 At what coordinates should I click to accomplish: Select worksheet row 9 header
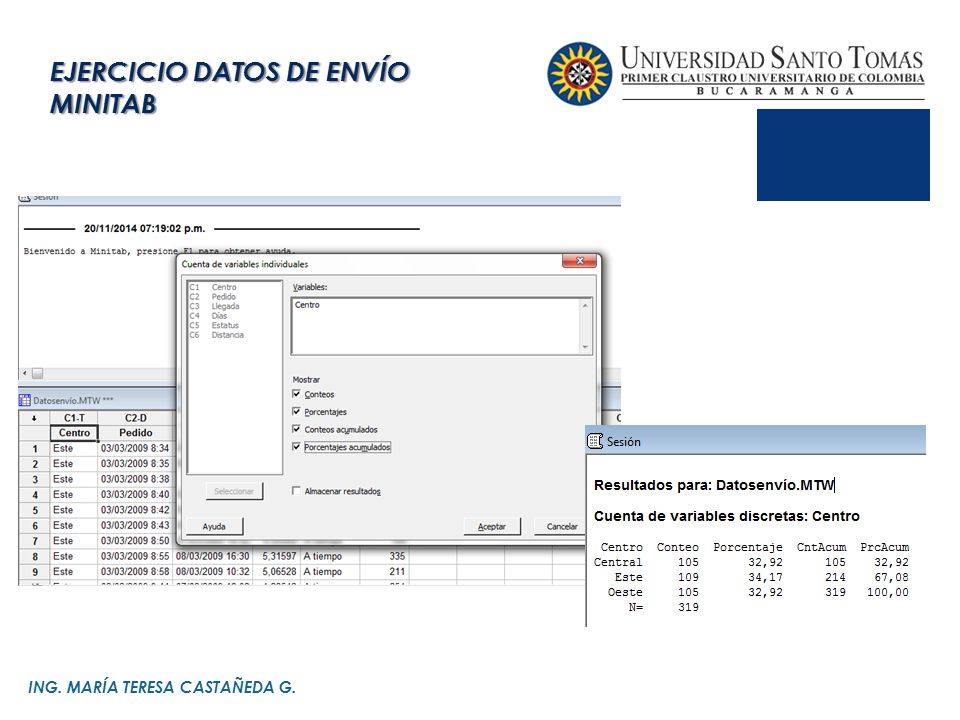(x=35, y=572)
